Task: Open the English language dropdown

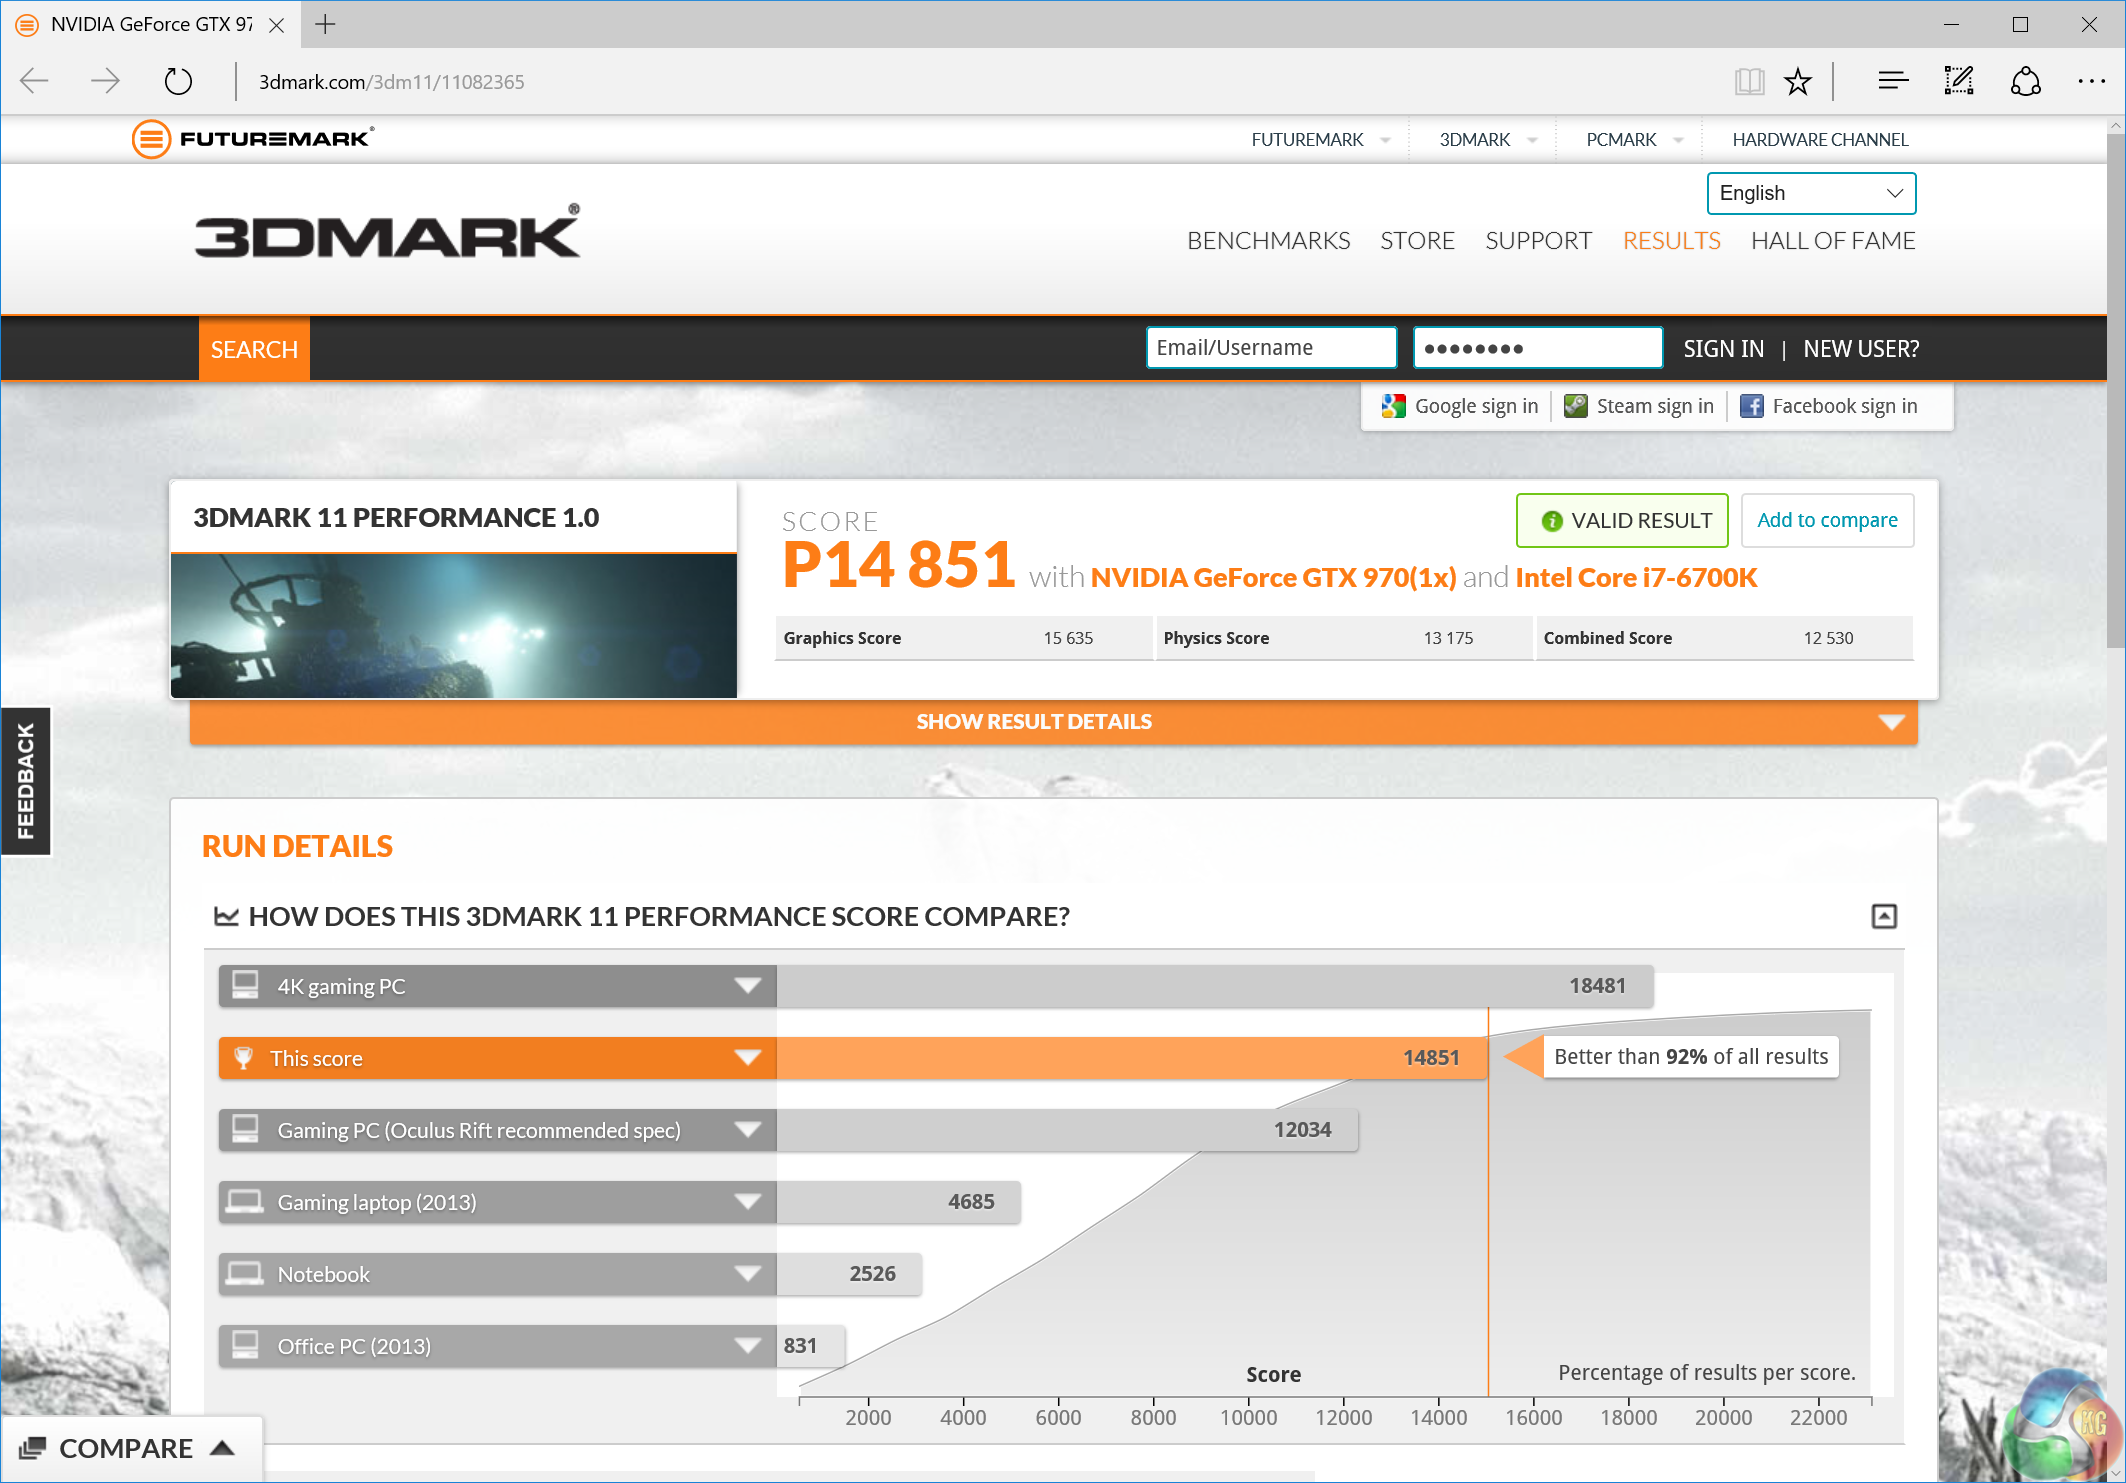Action: coord(1811,193)
